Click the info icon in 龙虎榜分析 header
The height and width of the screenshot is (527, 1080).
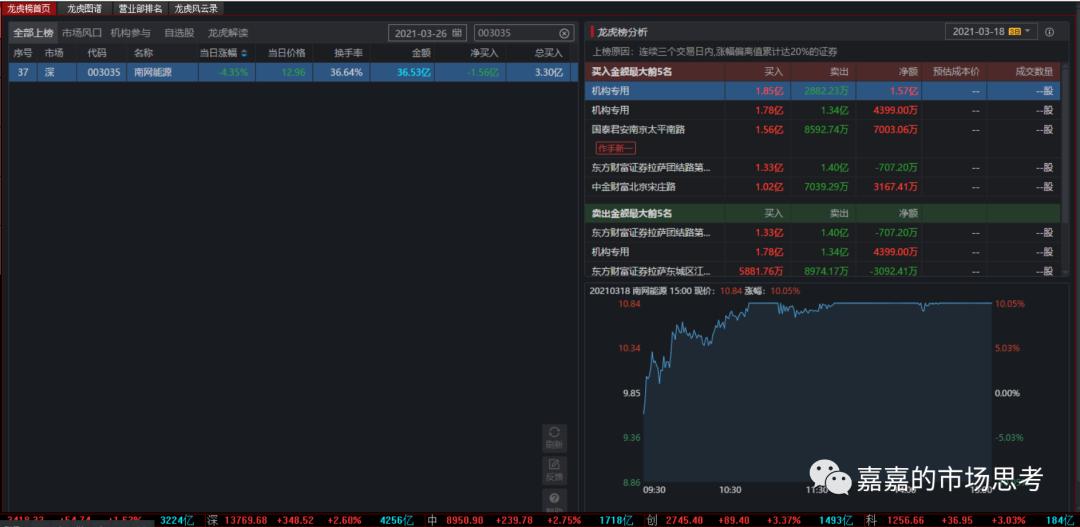pyautogui.click(x=1050, y=32)
